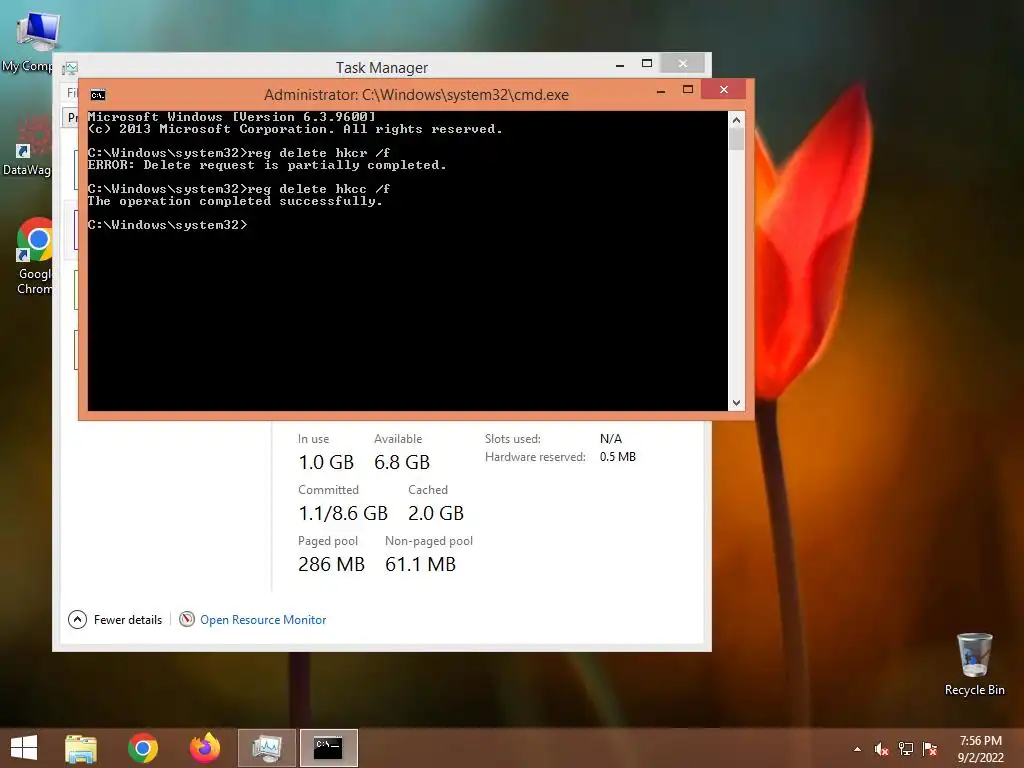Image resolution: width=1024 pixels, height=768 pixels.
Task: Click the cmd scrollbar up arrow
Action: [x=736, y=120]
